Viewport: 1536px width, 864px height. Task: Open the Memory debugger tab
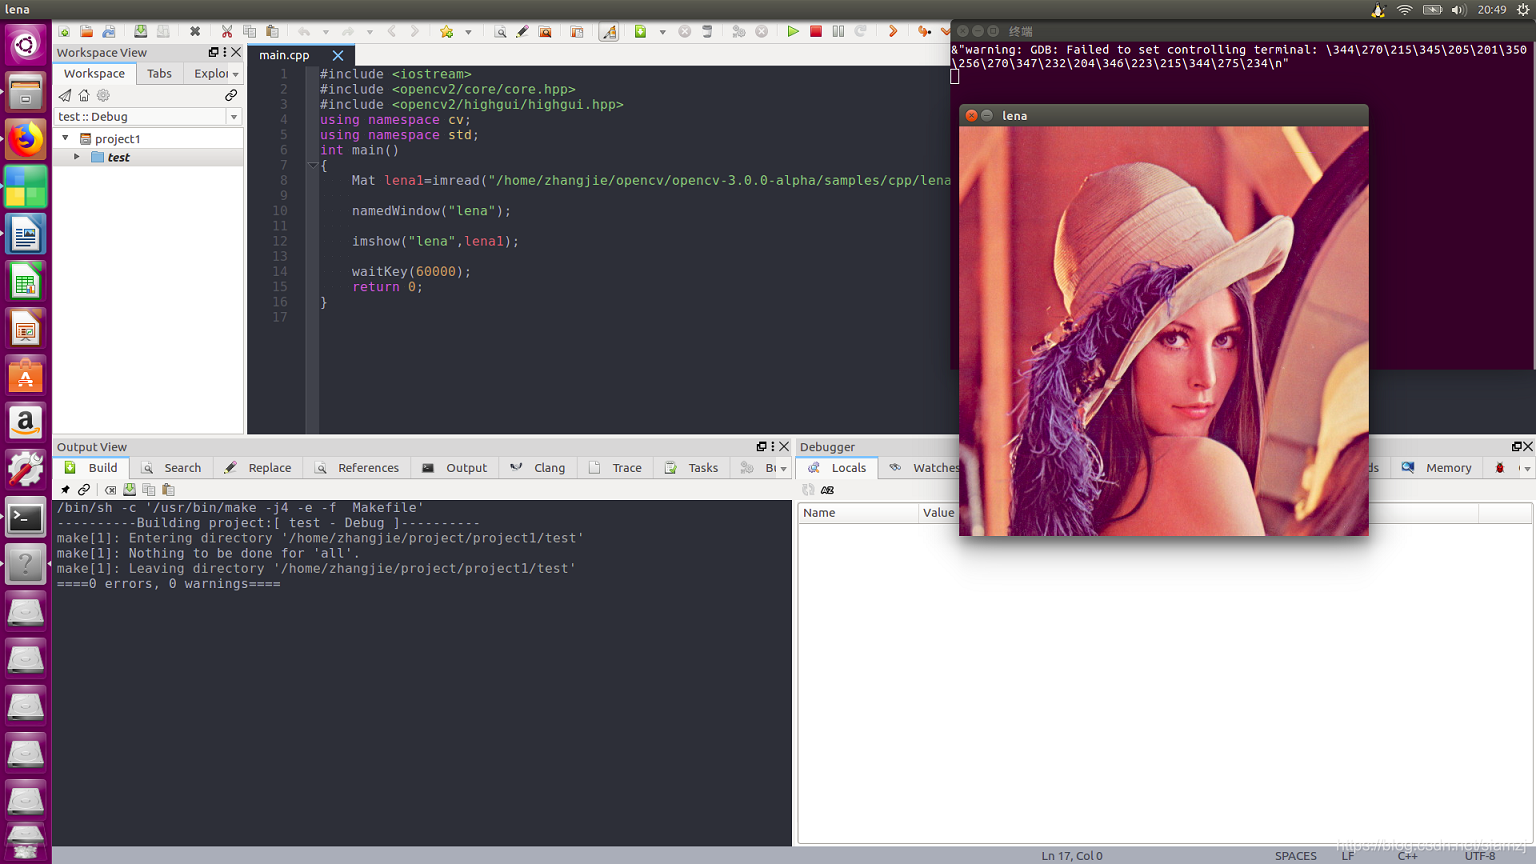point(1437,468)
